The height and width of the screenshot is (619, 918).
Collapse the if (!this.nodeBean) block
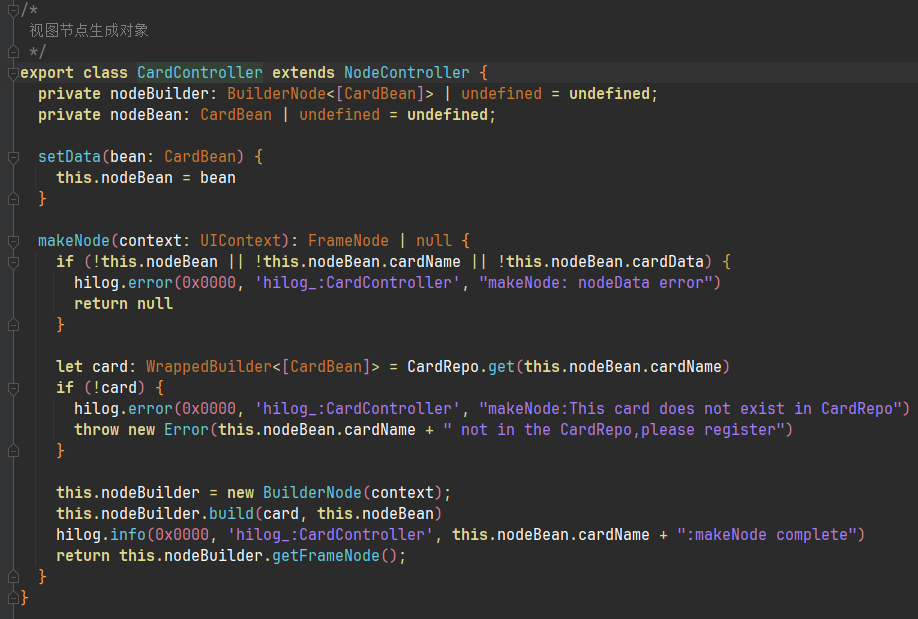(12, 262)
